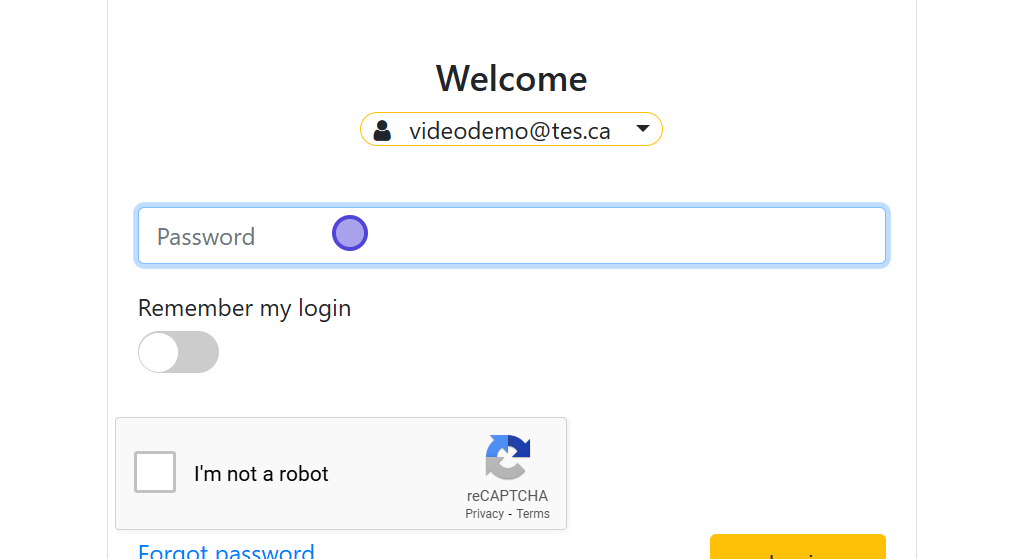
Task: Open the reCAPTCHA Privacy link
Action: pyautogui.click(x=484, y=514)
